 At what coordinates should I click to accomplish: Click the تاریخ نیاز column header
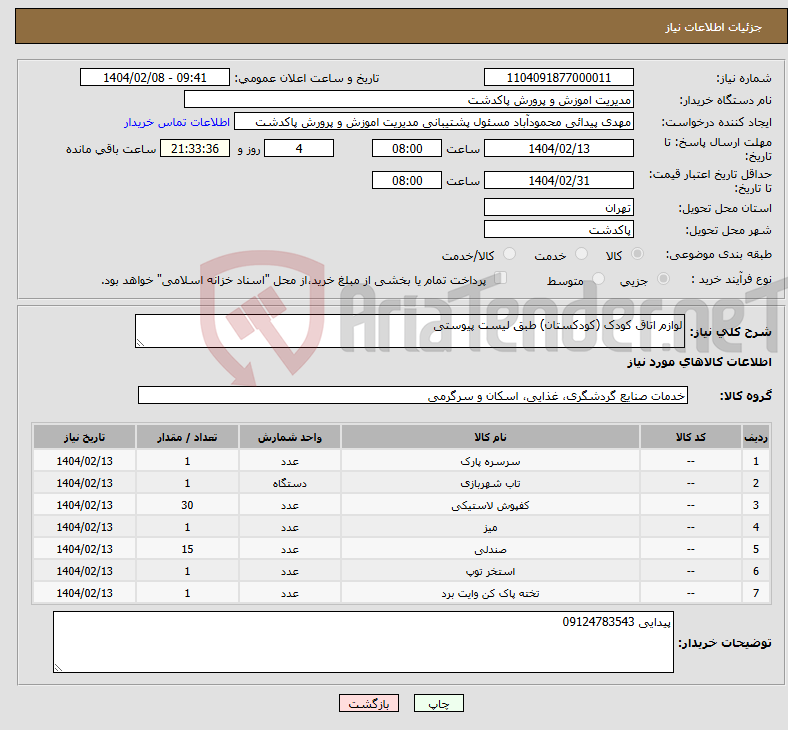coord(84,437)
